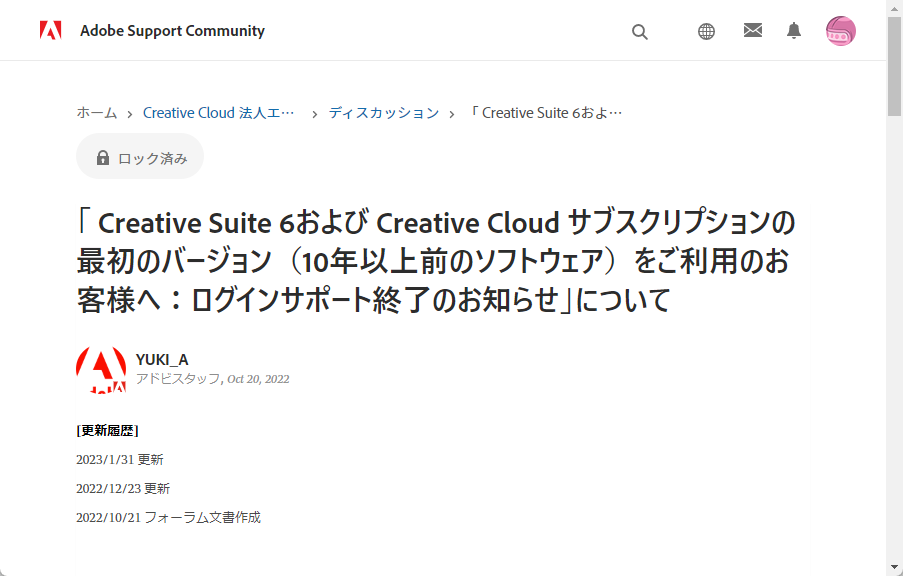Click the 2023/1/31 更新 line

point(120,460)
